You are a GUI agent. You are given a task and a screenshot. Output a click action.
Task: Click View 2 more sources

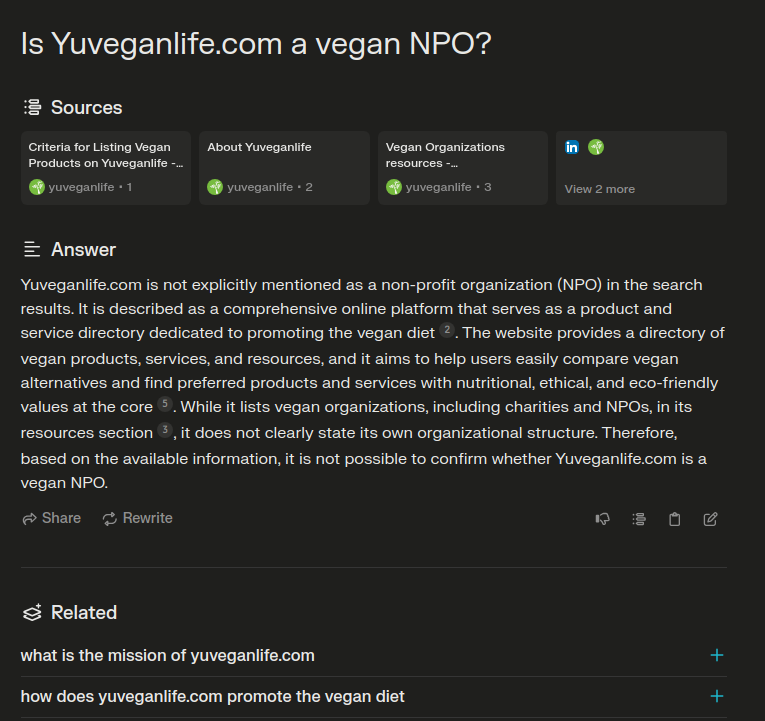[600, 189]
